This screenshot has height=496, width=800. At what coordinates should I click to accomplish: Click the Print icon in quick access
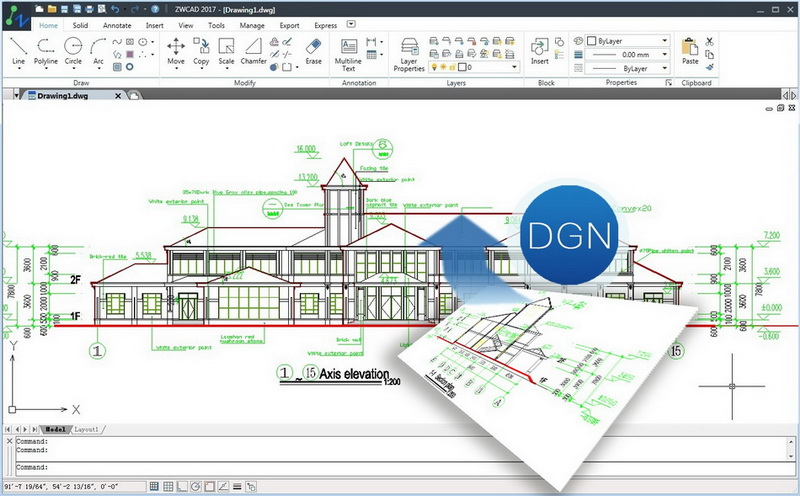tap(89, 9)
